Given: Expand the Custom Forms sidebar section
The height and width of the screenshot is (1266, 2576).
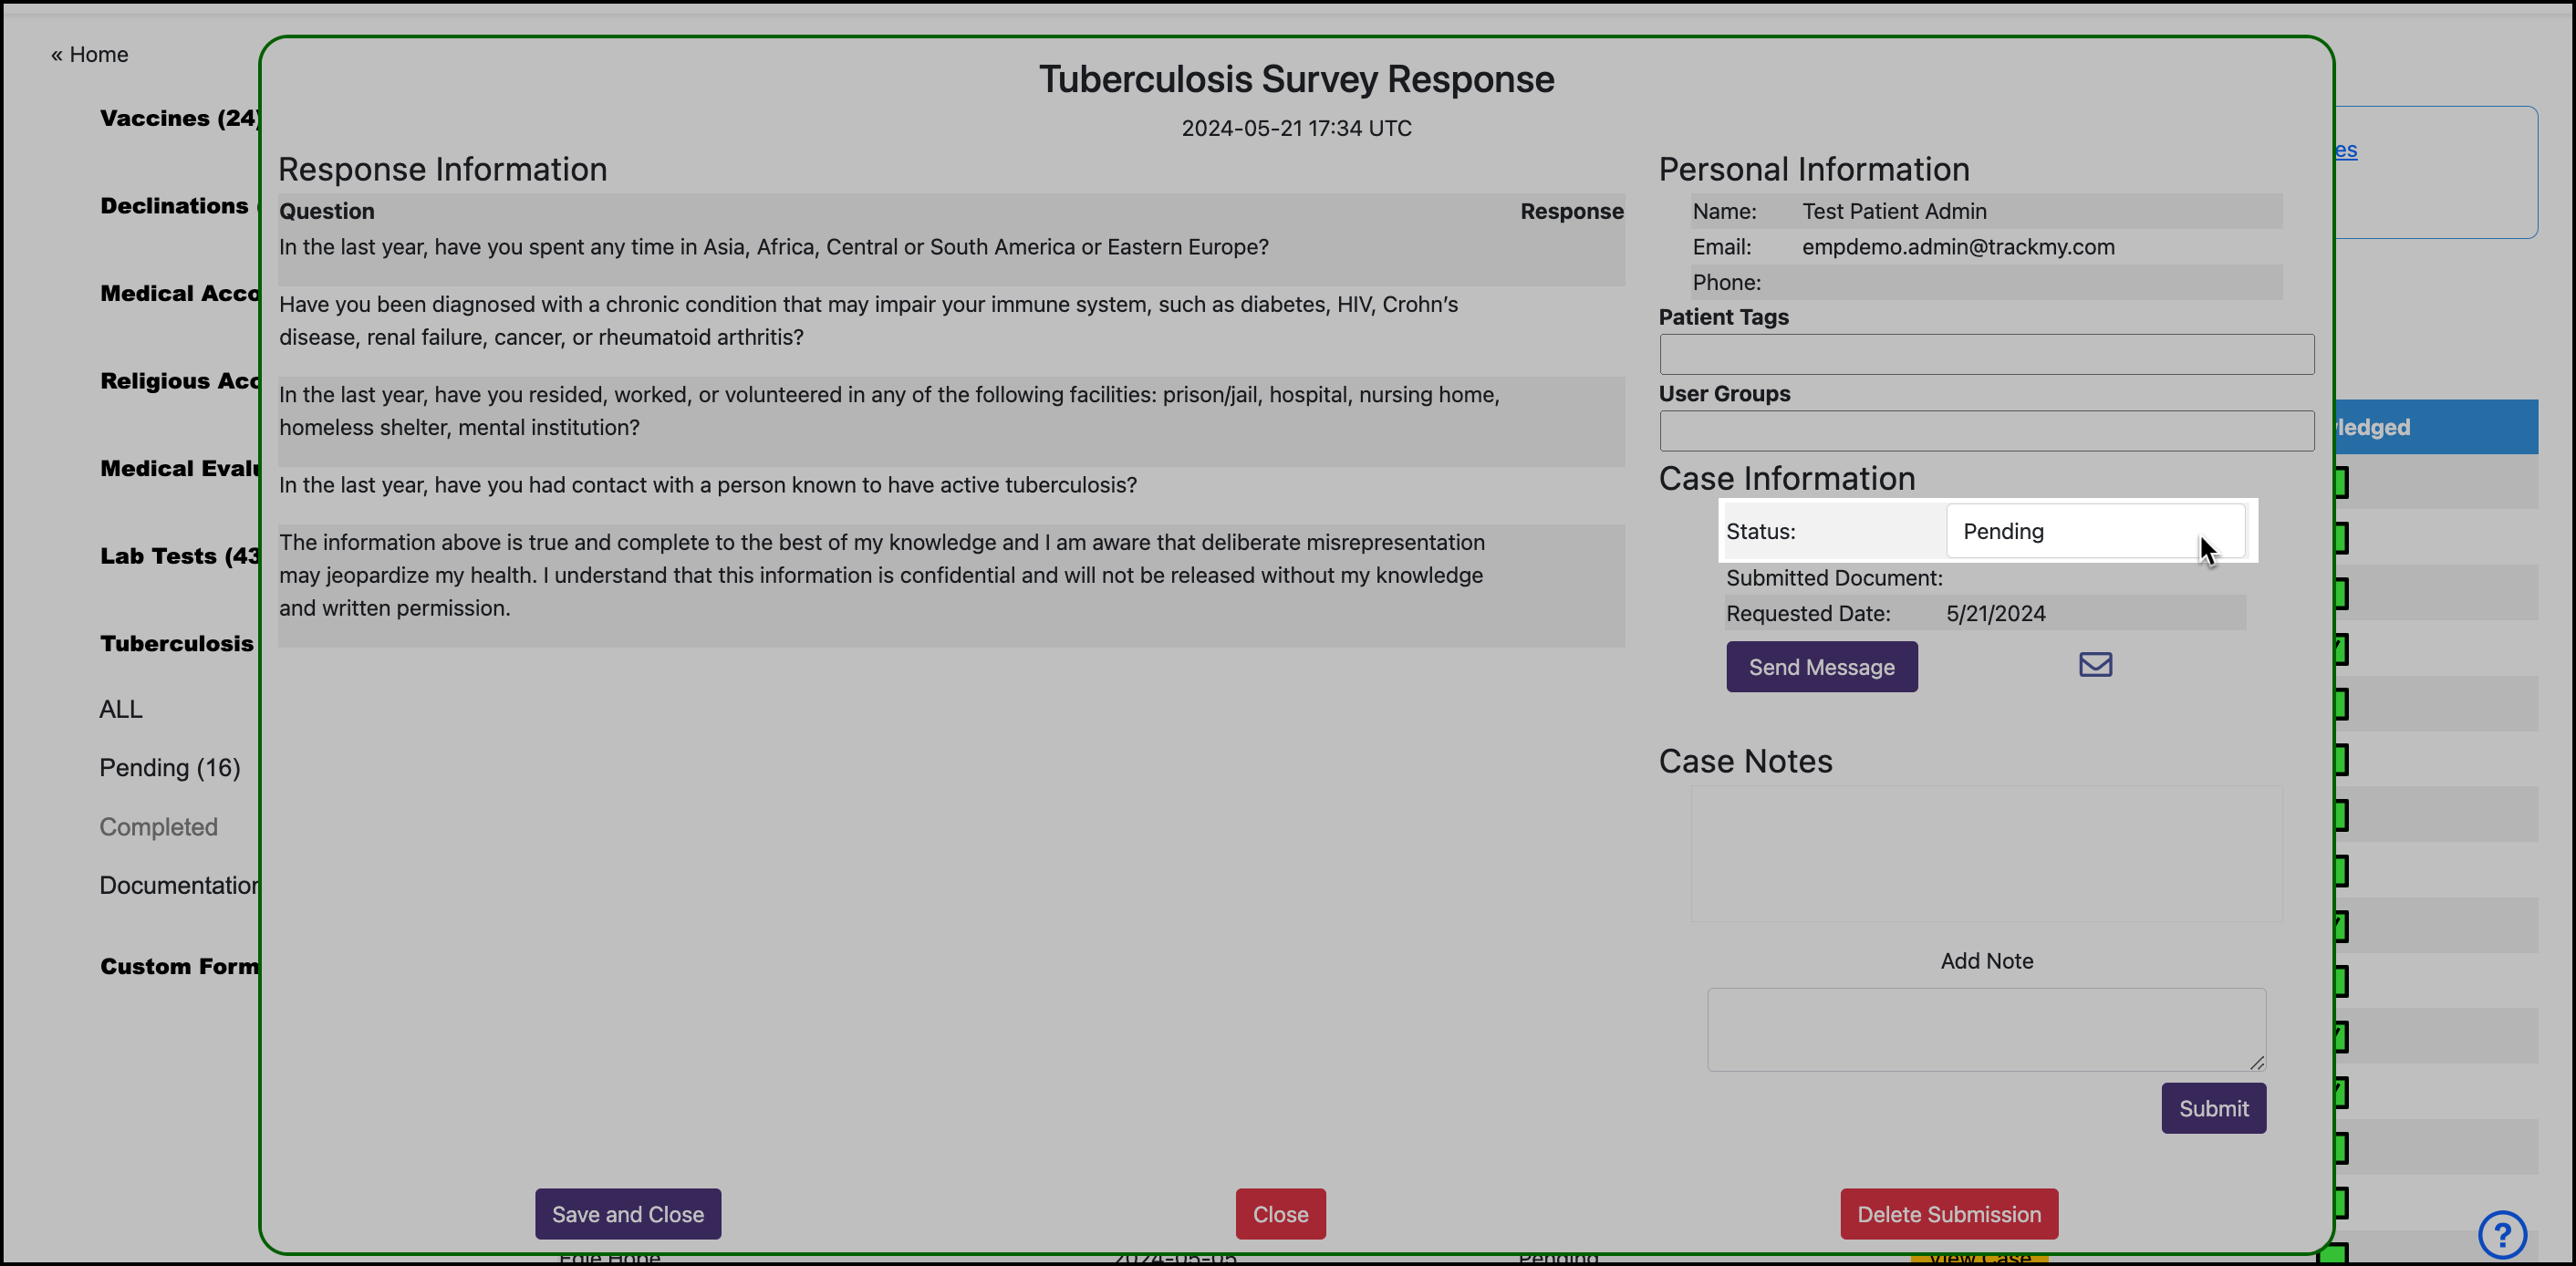Looking at the screenshot, I should [x=179, y=966].
